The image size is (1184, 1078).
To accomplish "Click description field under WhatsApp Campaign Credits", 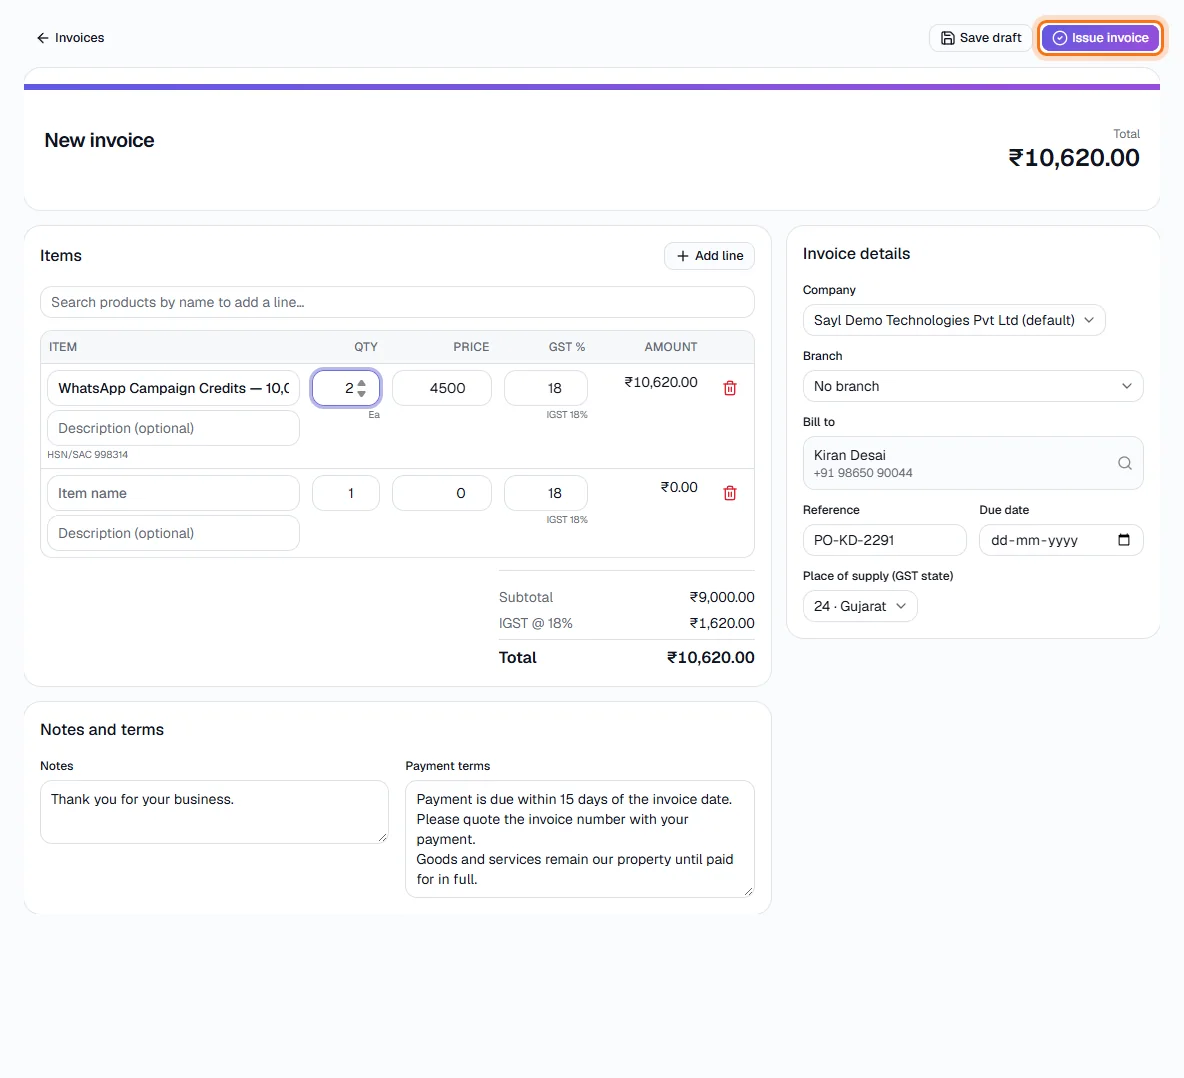I will [x=174, y=428].
